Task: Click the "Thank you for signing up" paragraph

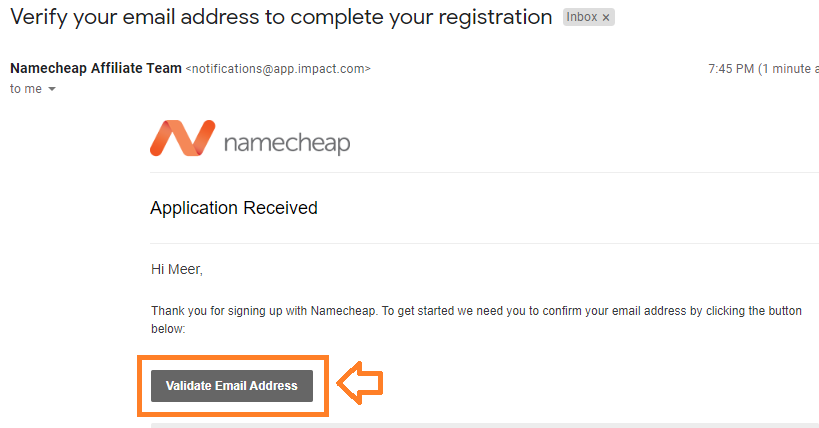Action: (476, 320)
